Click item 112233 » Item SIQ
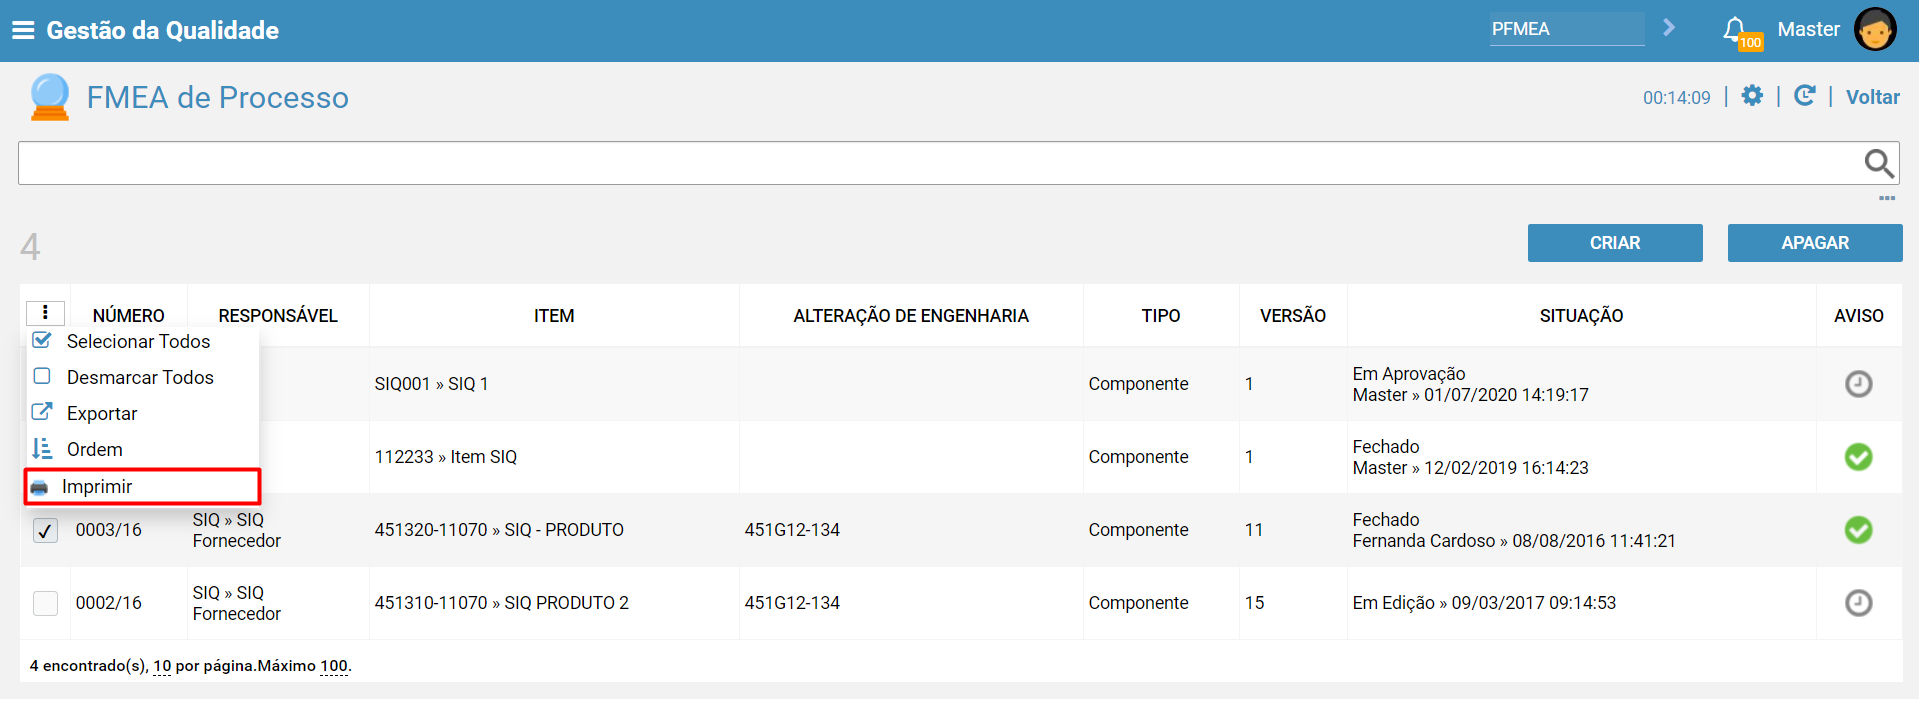 tap(446, 457)
